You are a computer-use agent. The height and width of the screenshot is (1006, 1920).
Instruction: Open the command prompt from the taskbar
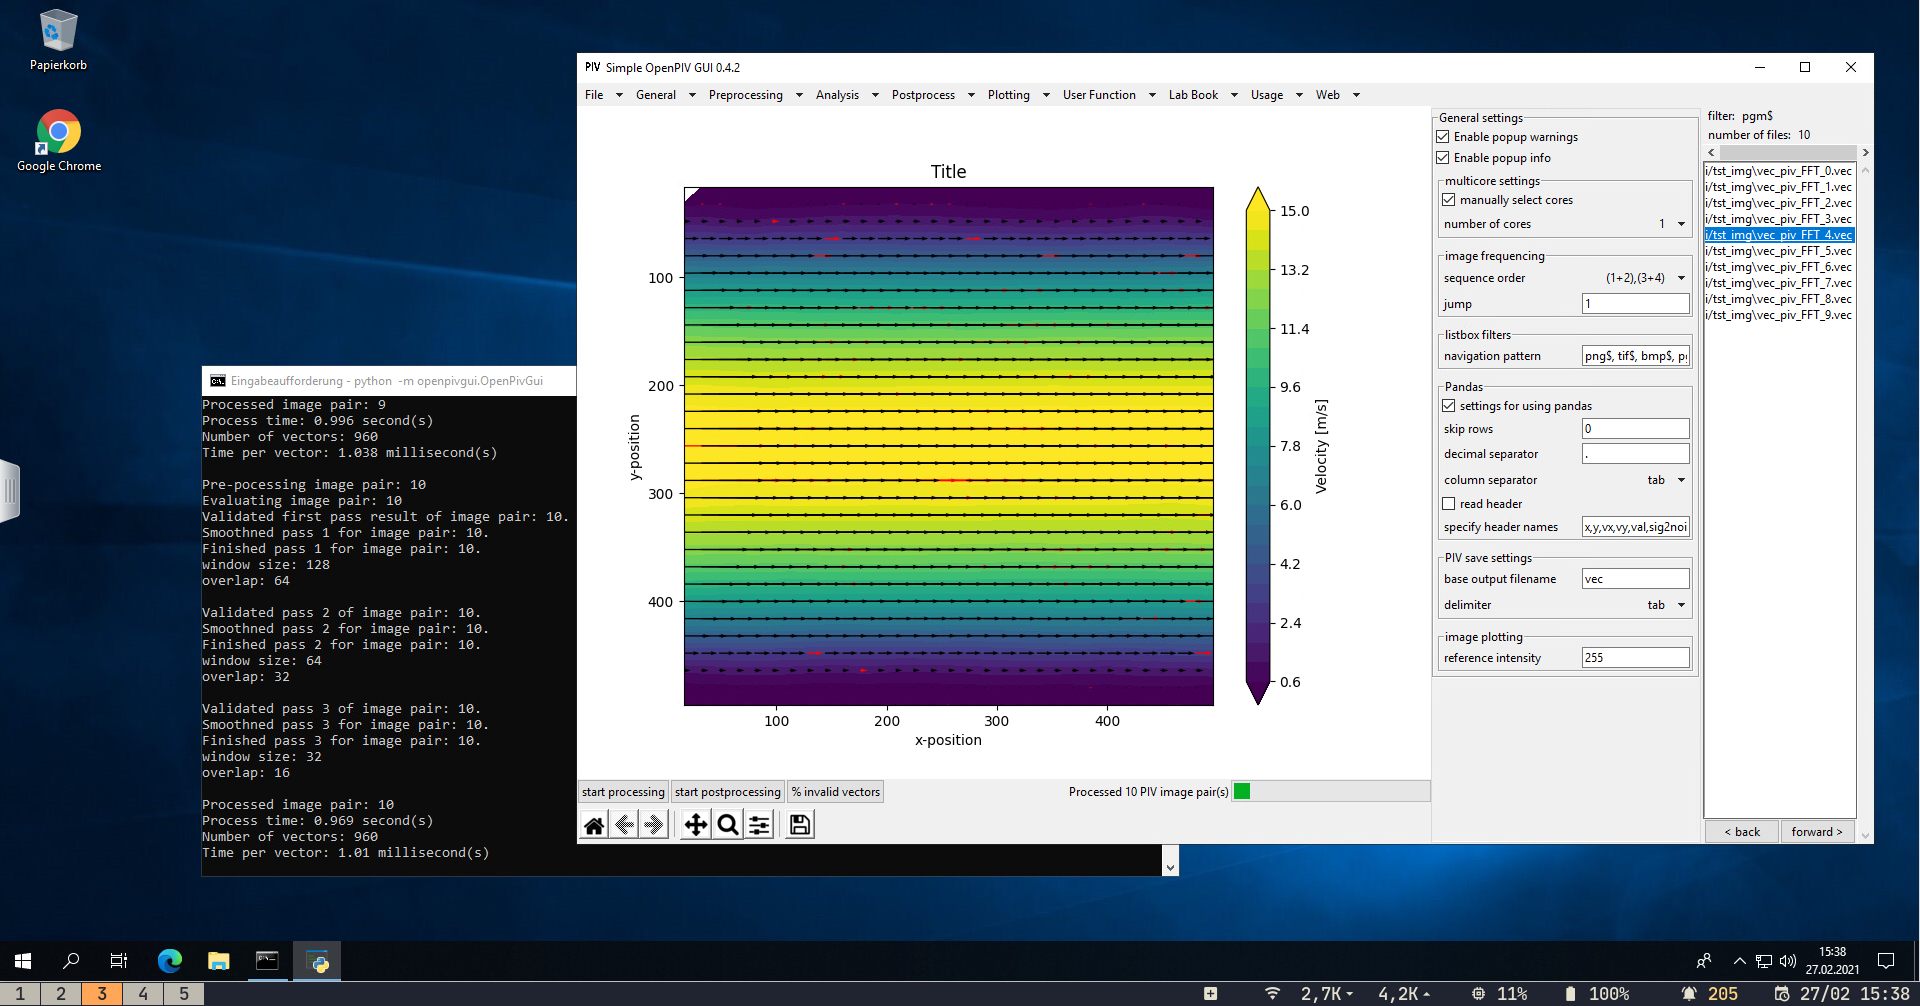pos(267,961)
